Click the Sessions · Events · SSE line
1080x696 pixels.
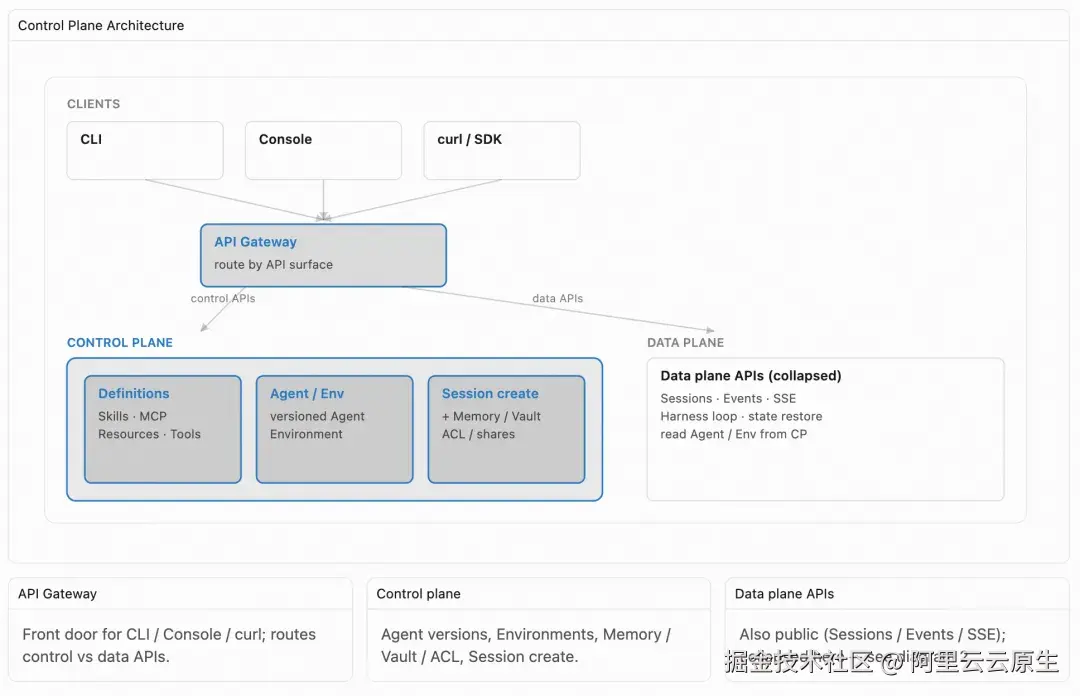(728, 398)
